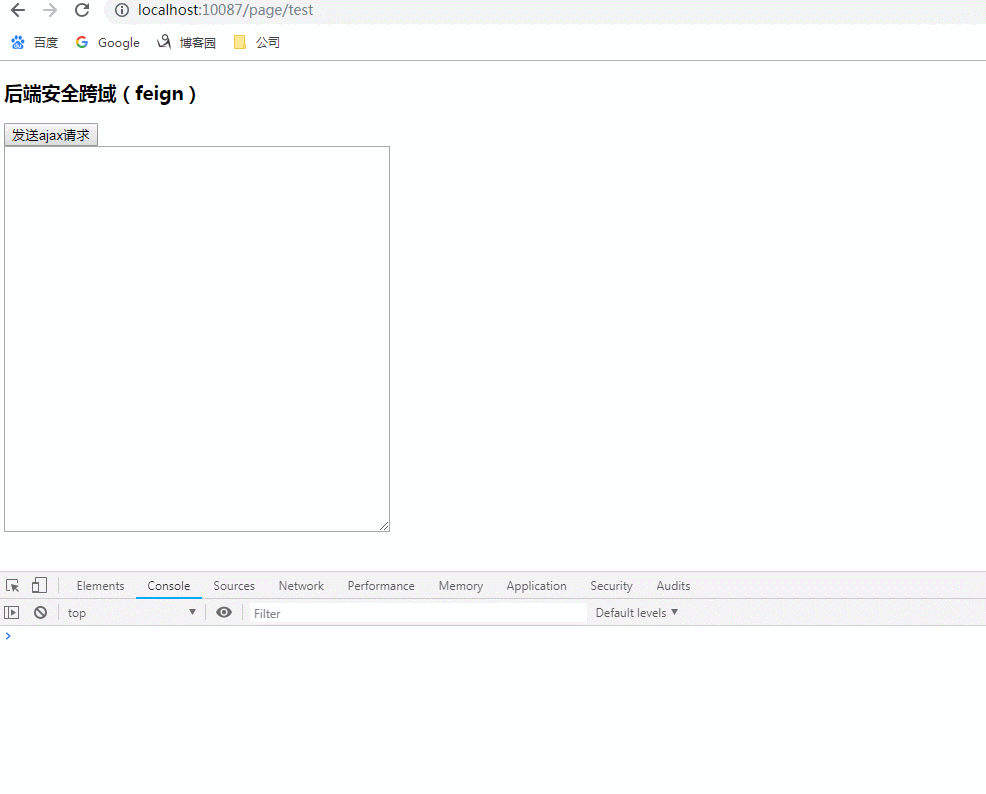Show the console sidebar icon
The image size is (986, 794).
12,612
